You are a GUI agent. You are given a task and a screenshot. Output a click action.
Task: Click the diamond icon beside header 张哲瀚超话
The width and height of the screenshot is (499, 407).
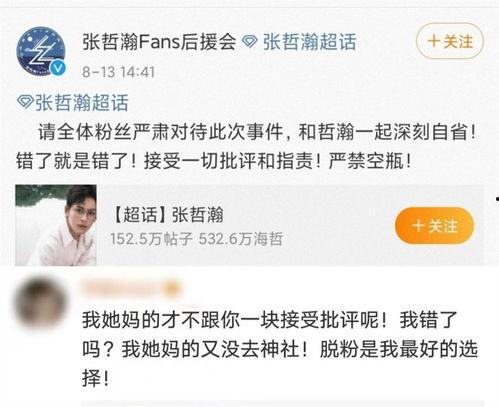pyautogui.click(x=249, y=42)
